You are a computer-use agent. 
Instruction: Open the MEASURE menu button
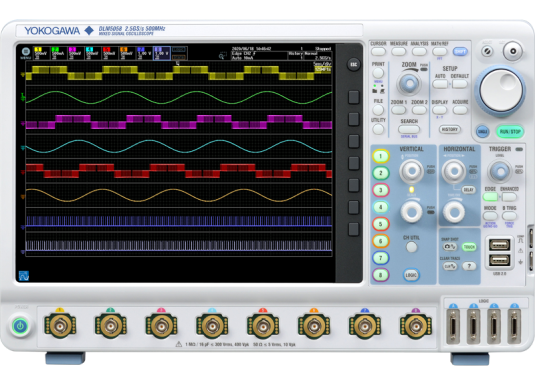tap(399, 52)
